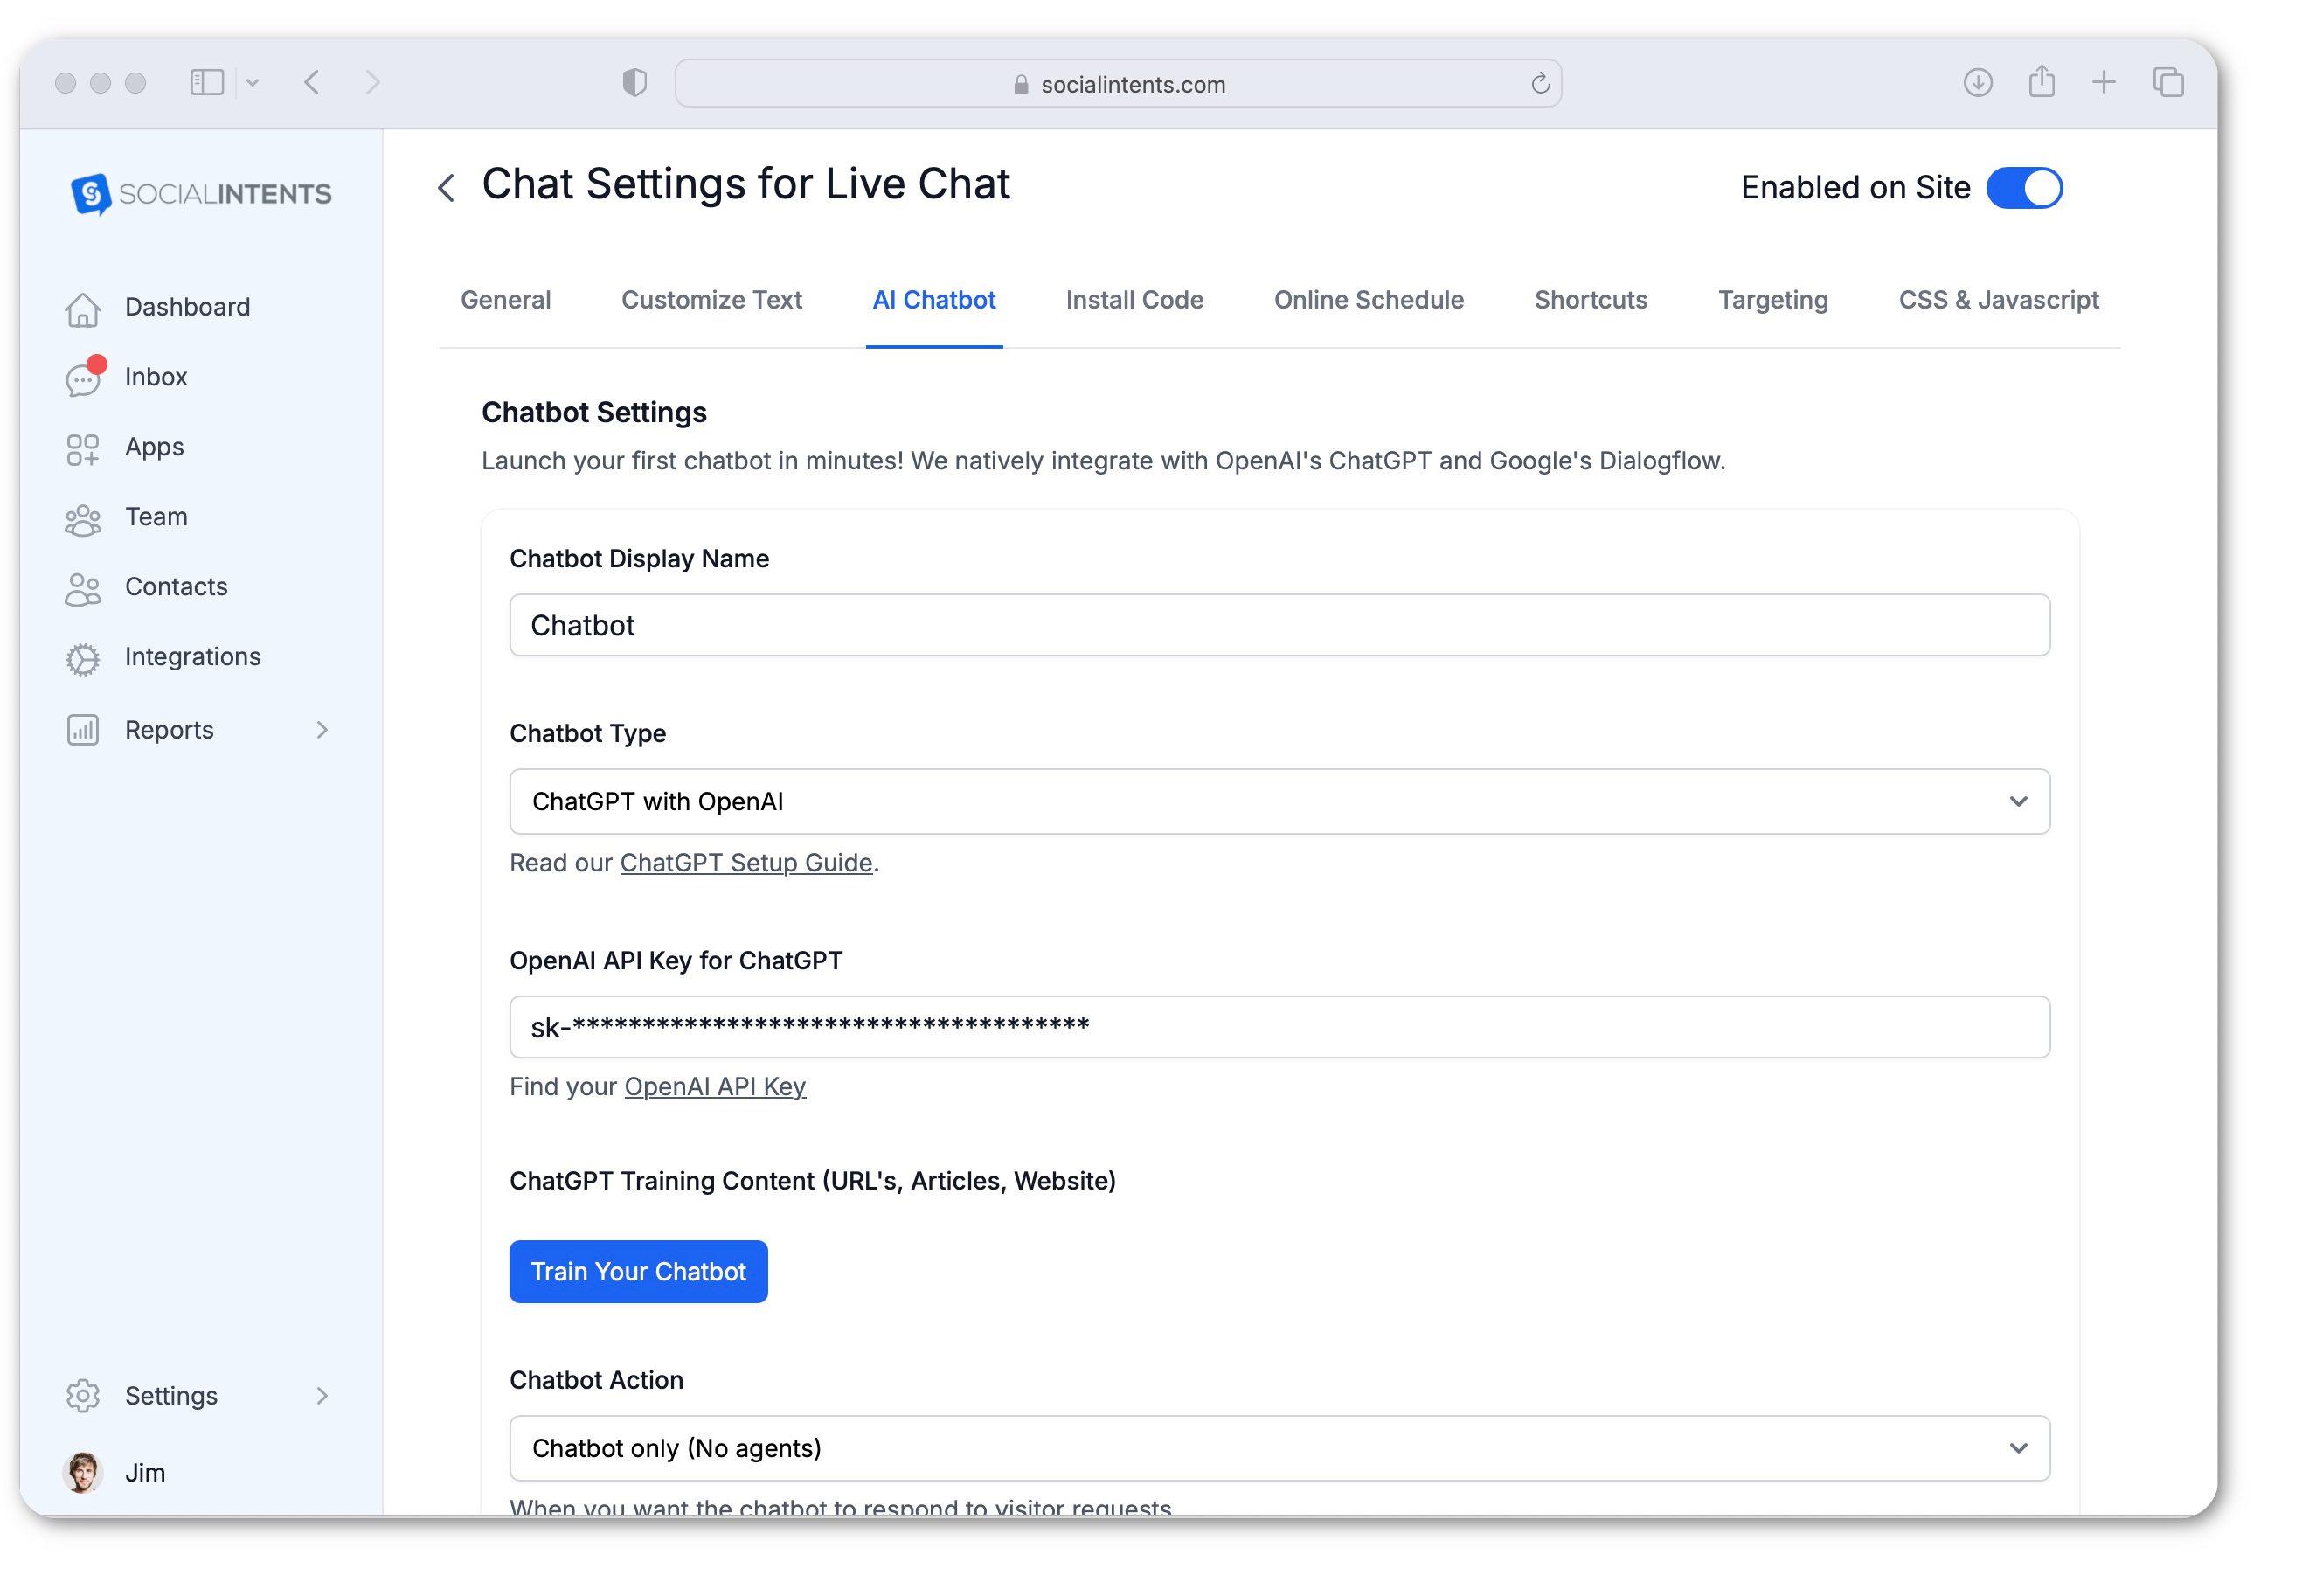The width and height of the screenshot is (2316, 1596).
Task: Click the OpenAI API Key input field
Action: [1279, 1026]
